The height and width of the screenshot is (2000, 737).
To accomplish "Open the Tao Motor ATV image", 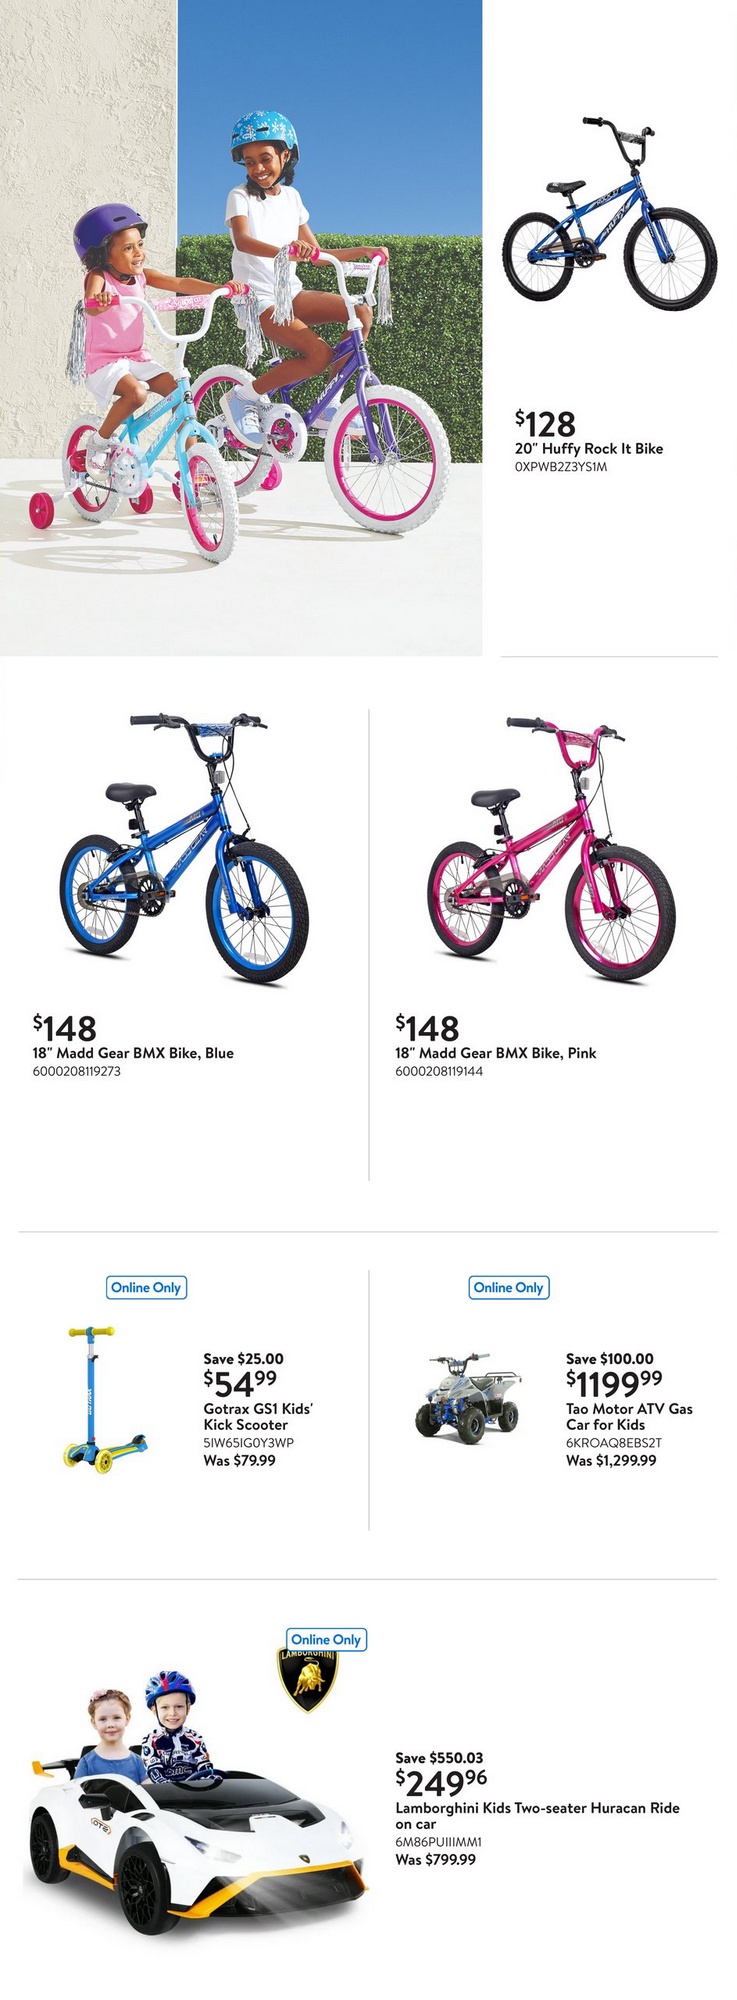I will 468,1393.
